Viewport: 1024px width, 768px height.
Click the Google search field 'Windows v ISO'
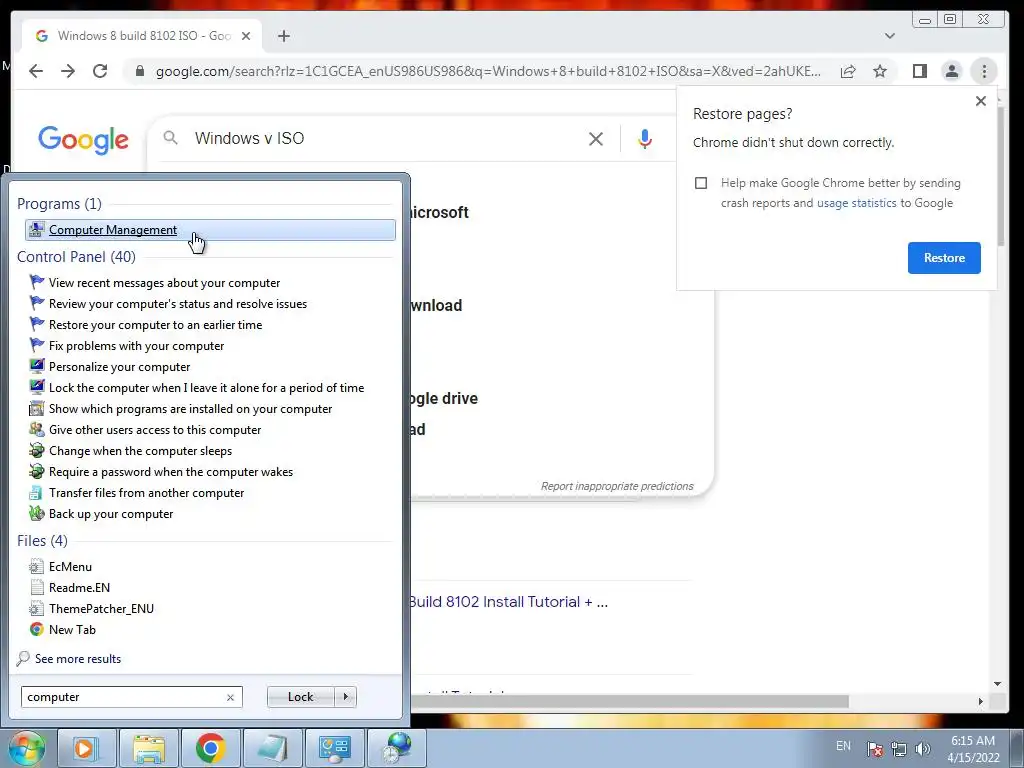[385, 138]
